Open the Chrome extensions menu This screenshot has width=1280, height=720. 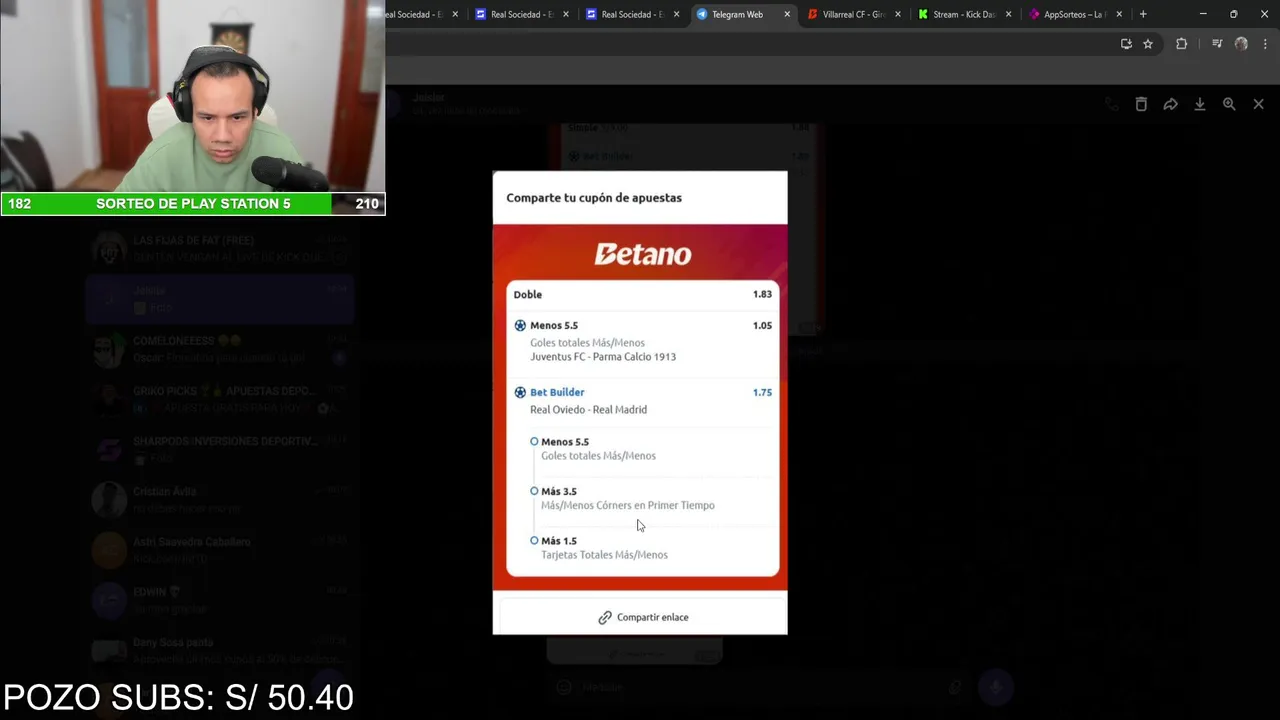(1181, 44)
